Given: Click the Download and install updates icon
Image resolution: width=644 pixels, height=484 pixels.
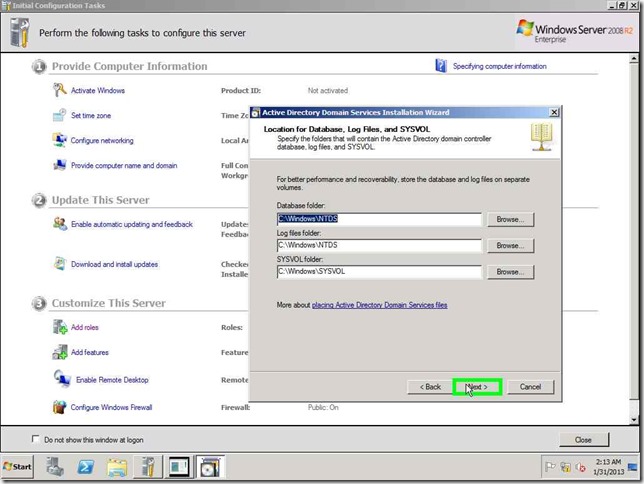Looking at the screenshot, I should tap(60, 264).
